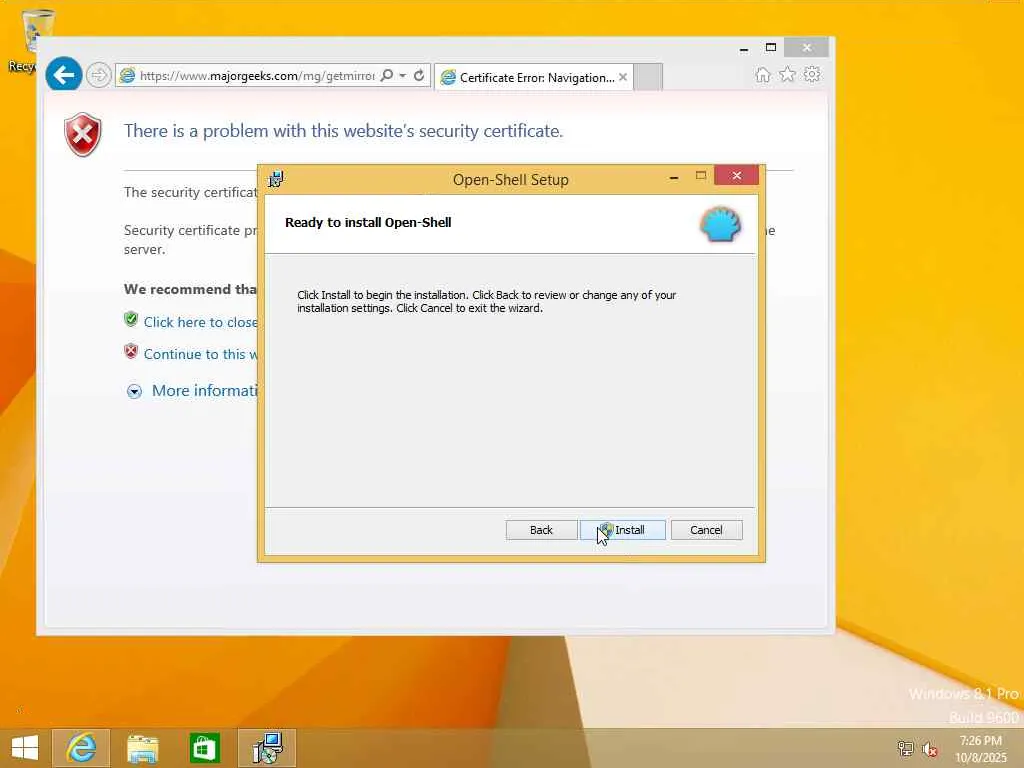The image size is (1024, 768).
Task: Go back in Internet Explorer
Action: click(x=64, y=75)
